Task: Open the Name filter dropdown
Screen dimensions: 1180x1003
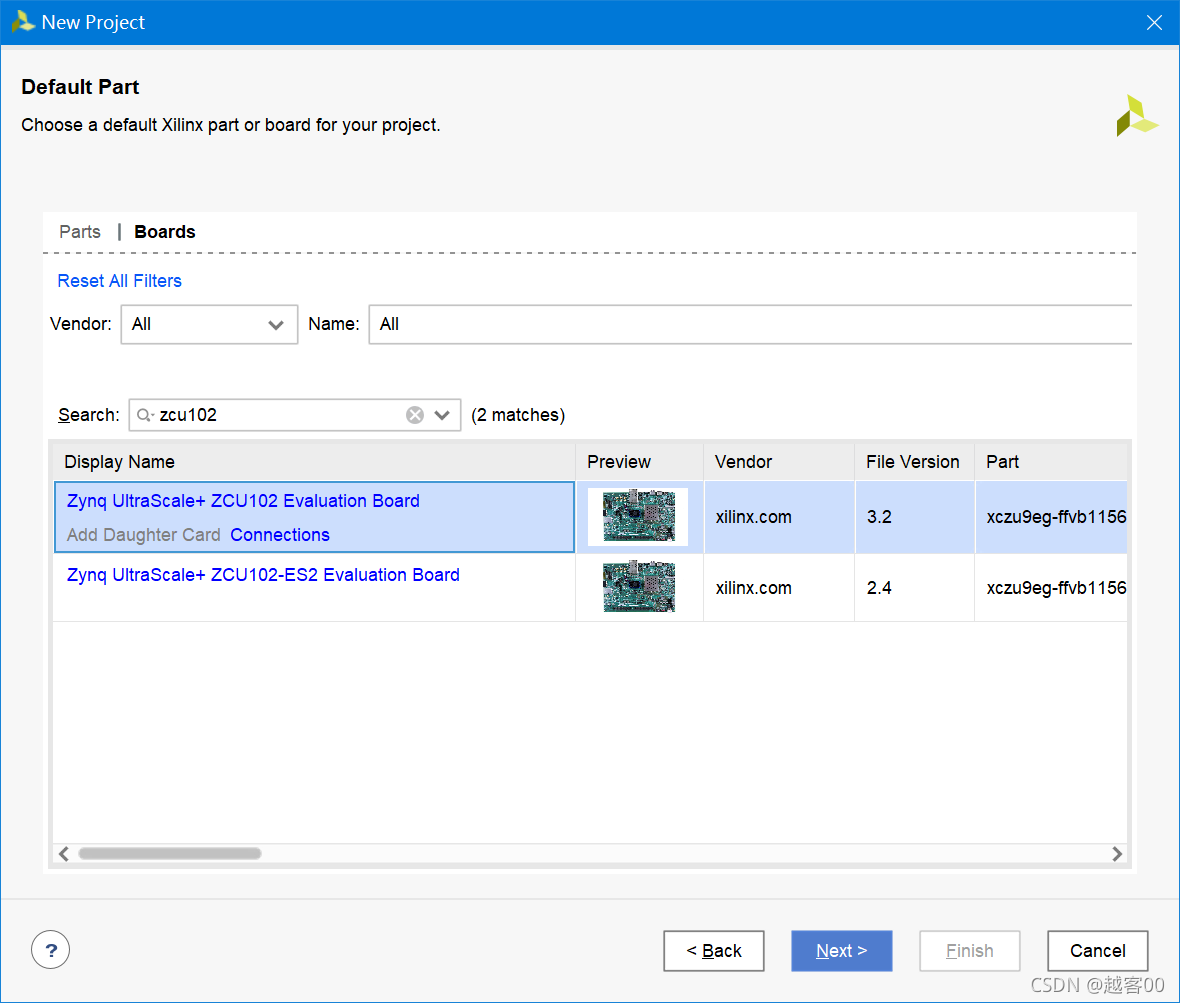Action: [750, 324]
